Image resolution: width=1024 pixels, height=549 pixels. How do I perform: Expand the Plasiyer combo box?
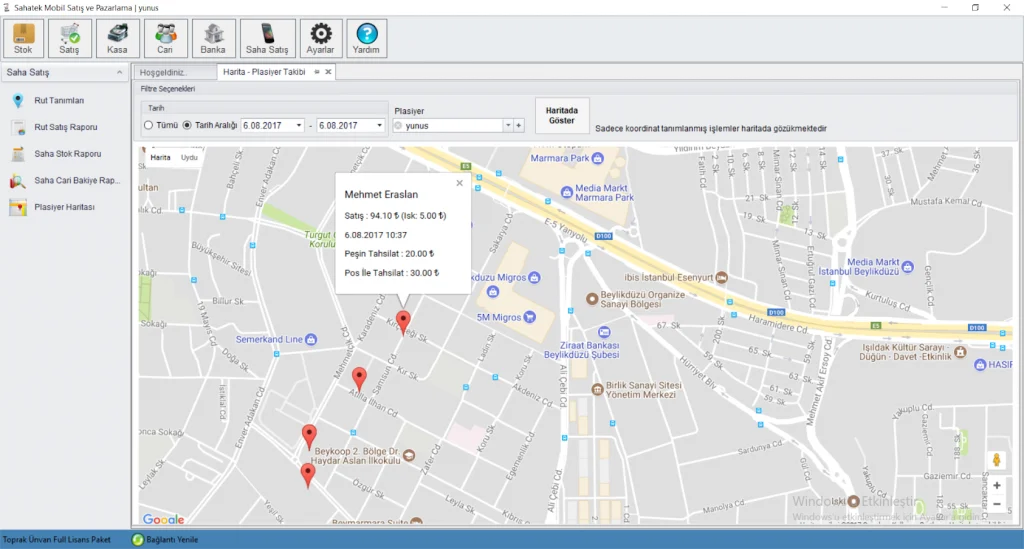[x=506, y=126]
